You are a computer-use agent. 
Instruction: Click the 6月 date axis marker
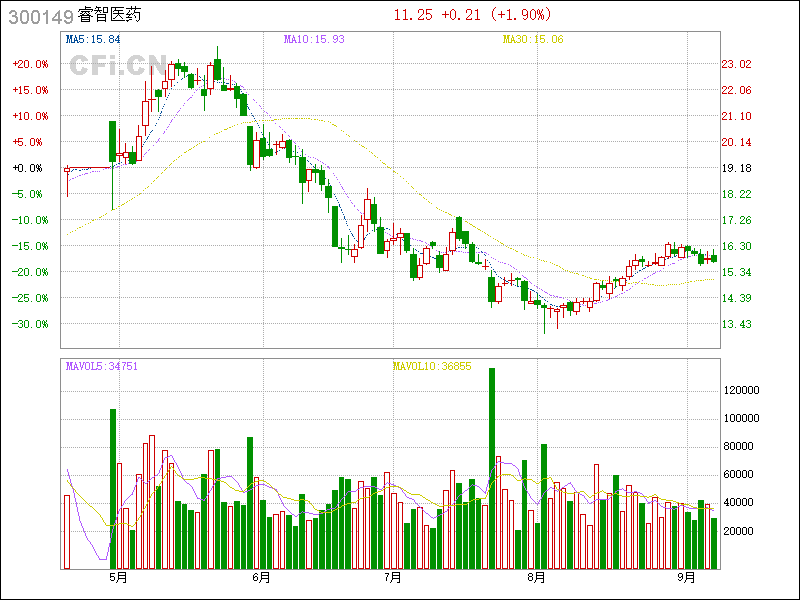coord(262,577)
